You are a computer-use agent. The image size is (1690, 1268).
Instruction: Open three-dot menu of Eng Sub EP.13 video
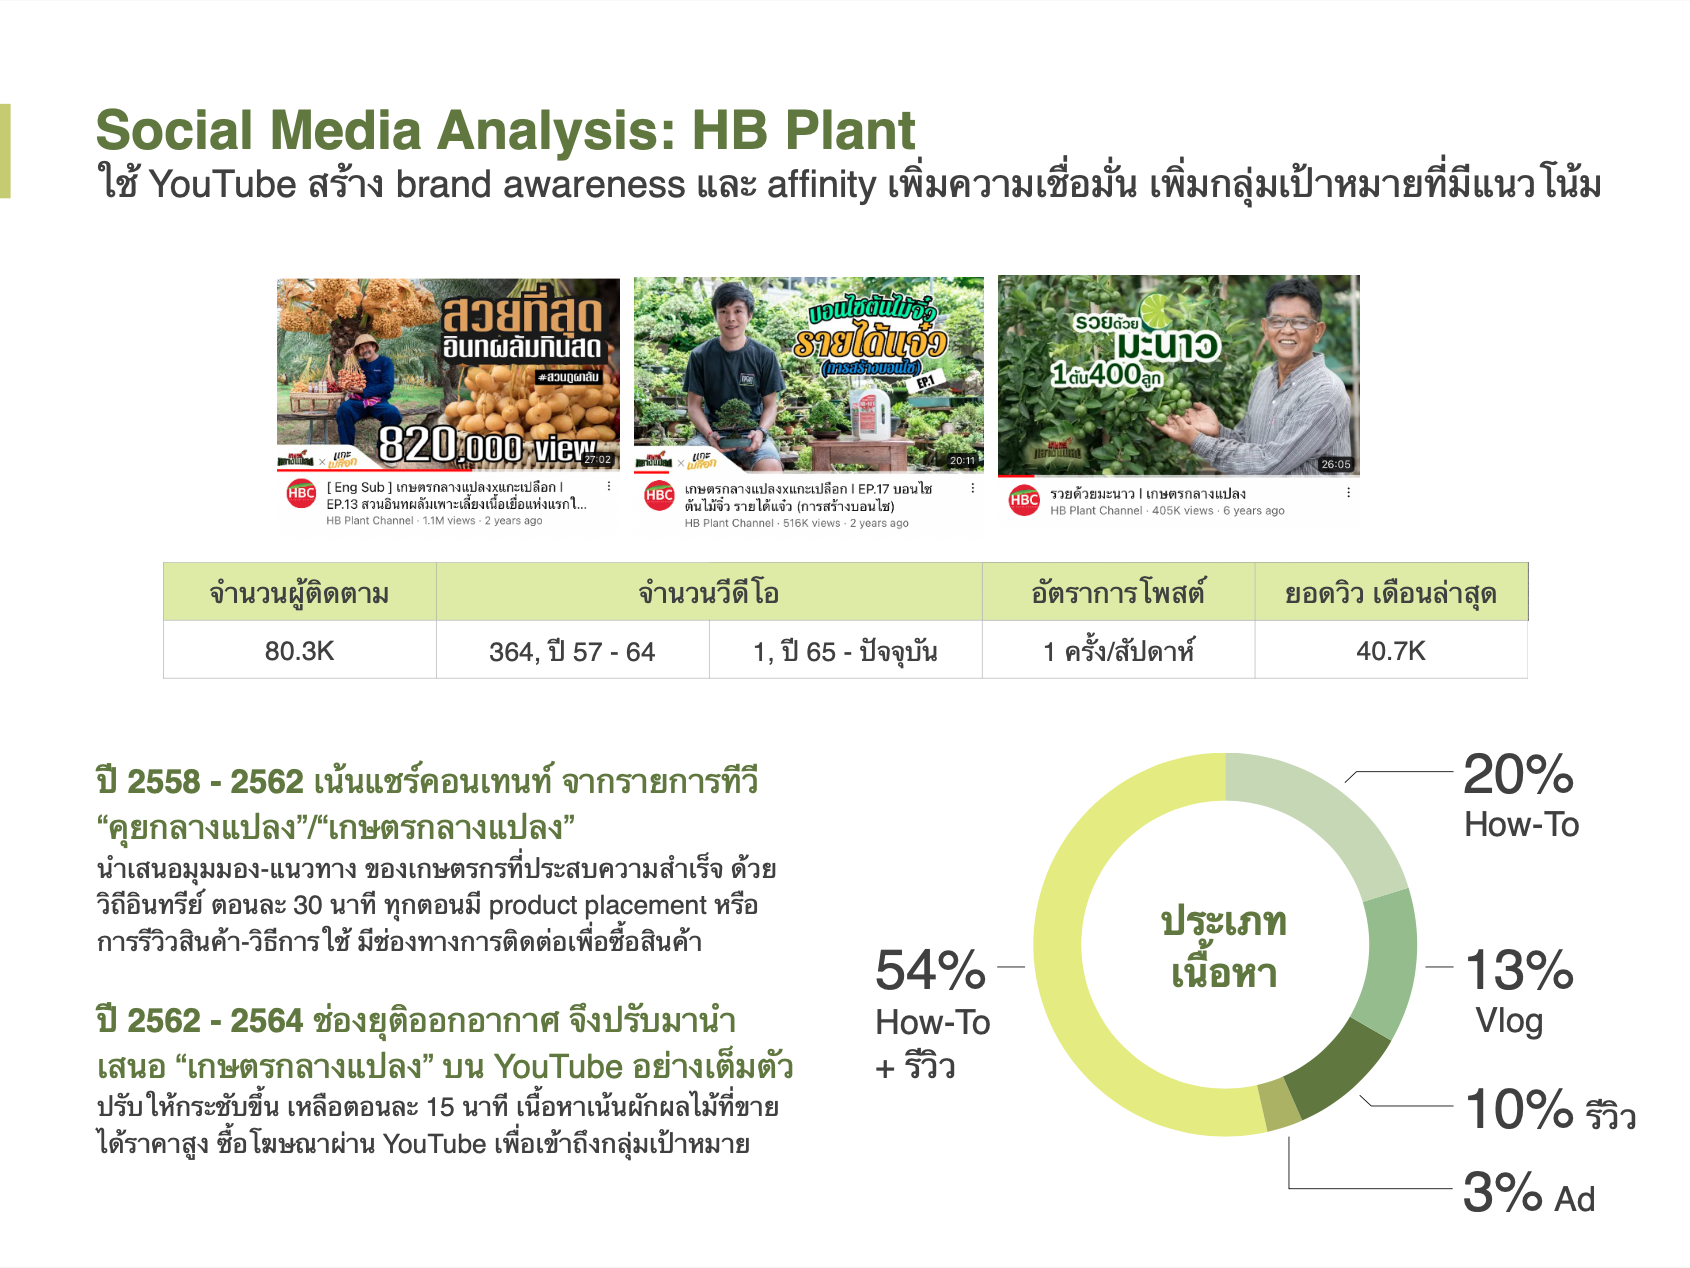click(x=608, y=487)
